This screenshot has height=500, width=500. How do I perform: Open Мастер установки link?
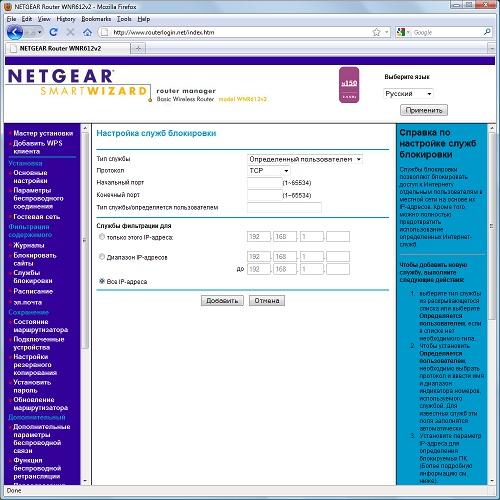point(43,133)
